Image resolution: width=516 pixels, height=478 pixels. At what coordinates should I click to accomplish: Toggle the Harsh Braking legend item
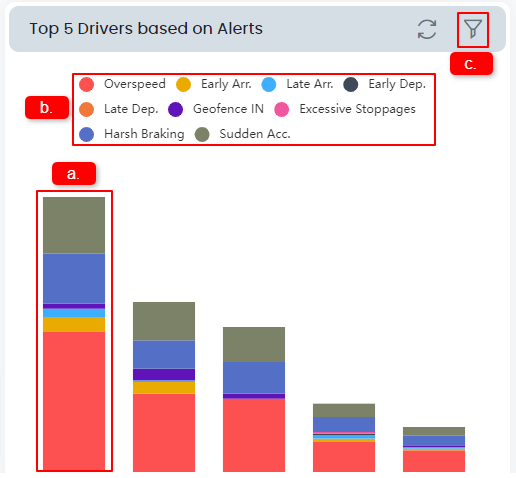(132, 134)
